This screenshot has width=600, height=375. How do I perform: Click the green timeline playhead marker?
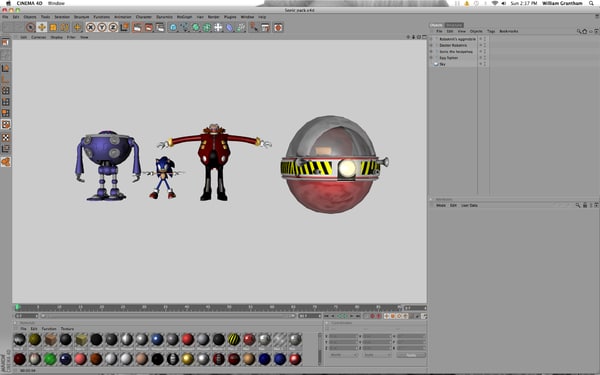17,307
